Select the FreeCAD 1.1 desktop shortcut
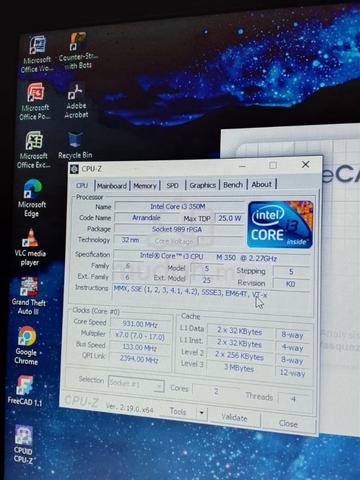This screenshot has width=360, height=480. coord(25,390)
